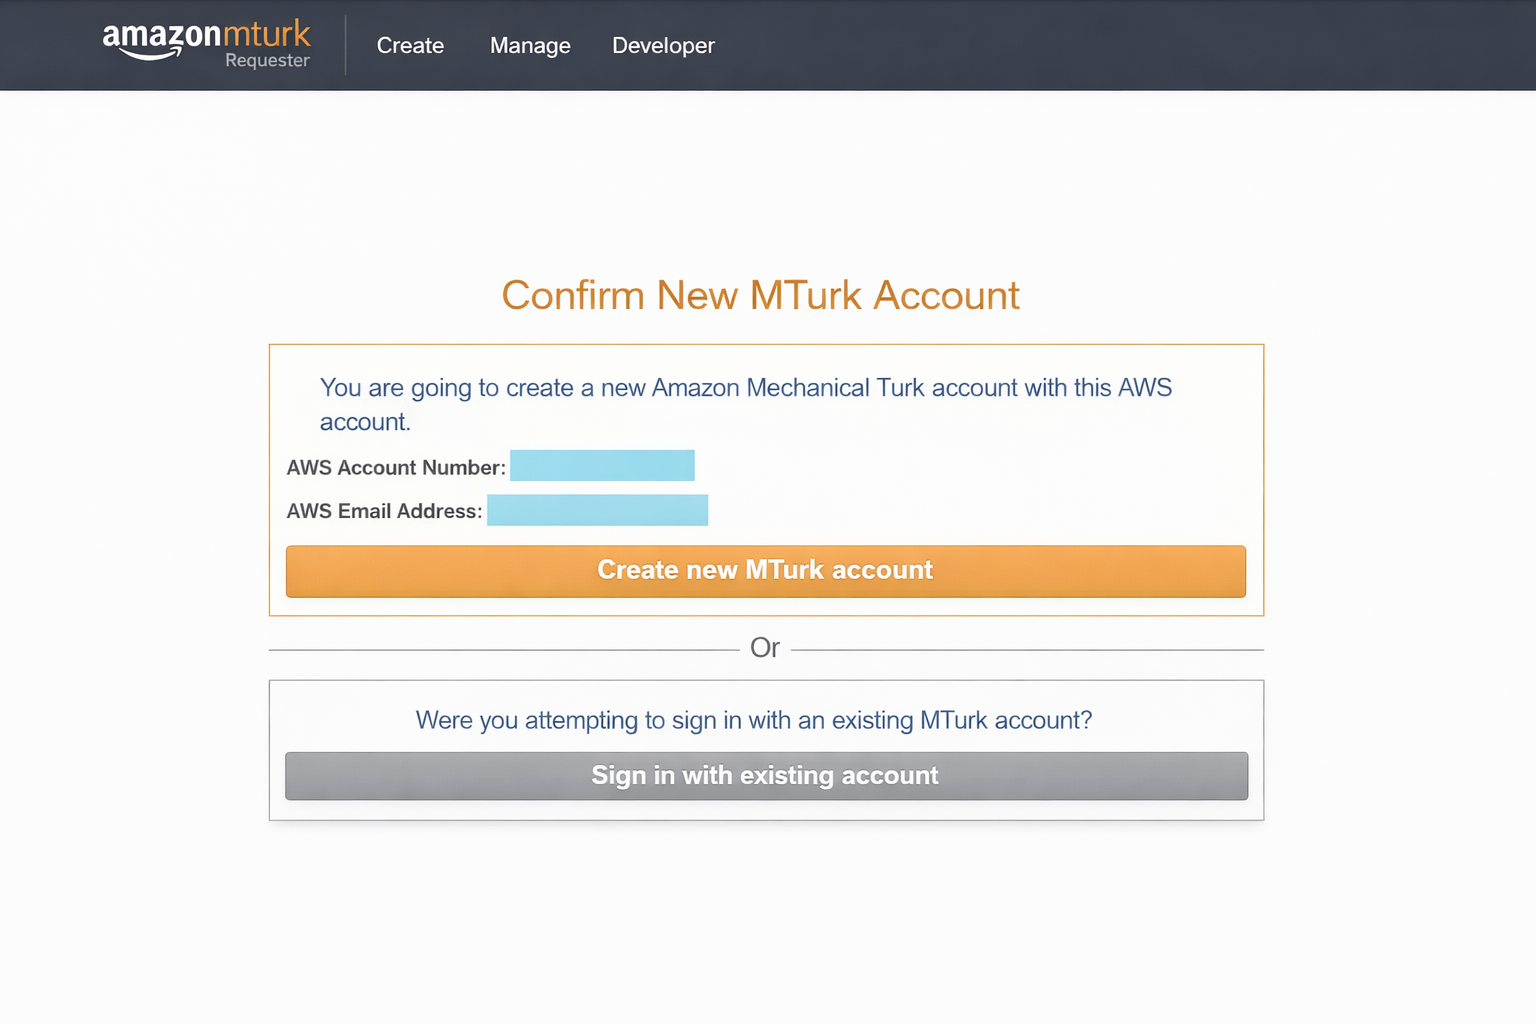Click the vertical divider beside the logo
The image size is (1536, 1024).
346,45
